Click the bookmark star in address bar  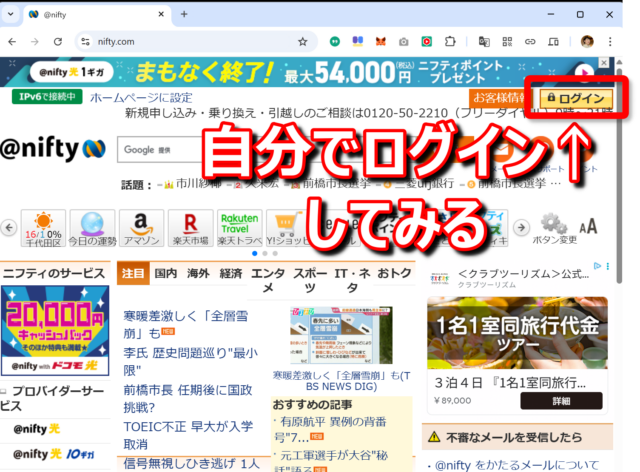pyautogui.click(x=302, y=42)
